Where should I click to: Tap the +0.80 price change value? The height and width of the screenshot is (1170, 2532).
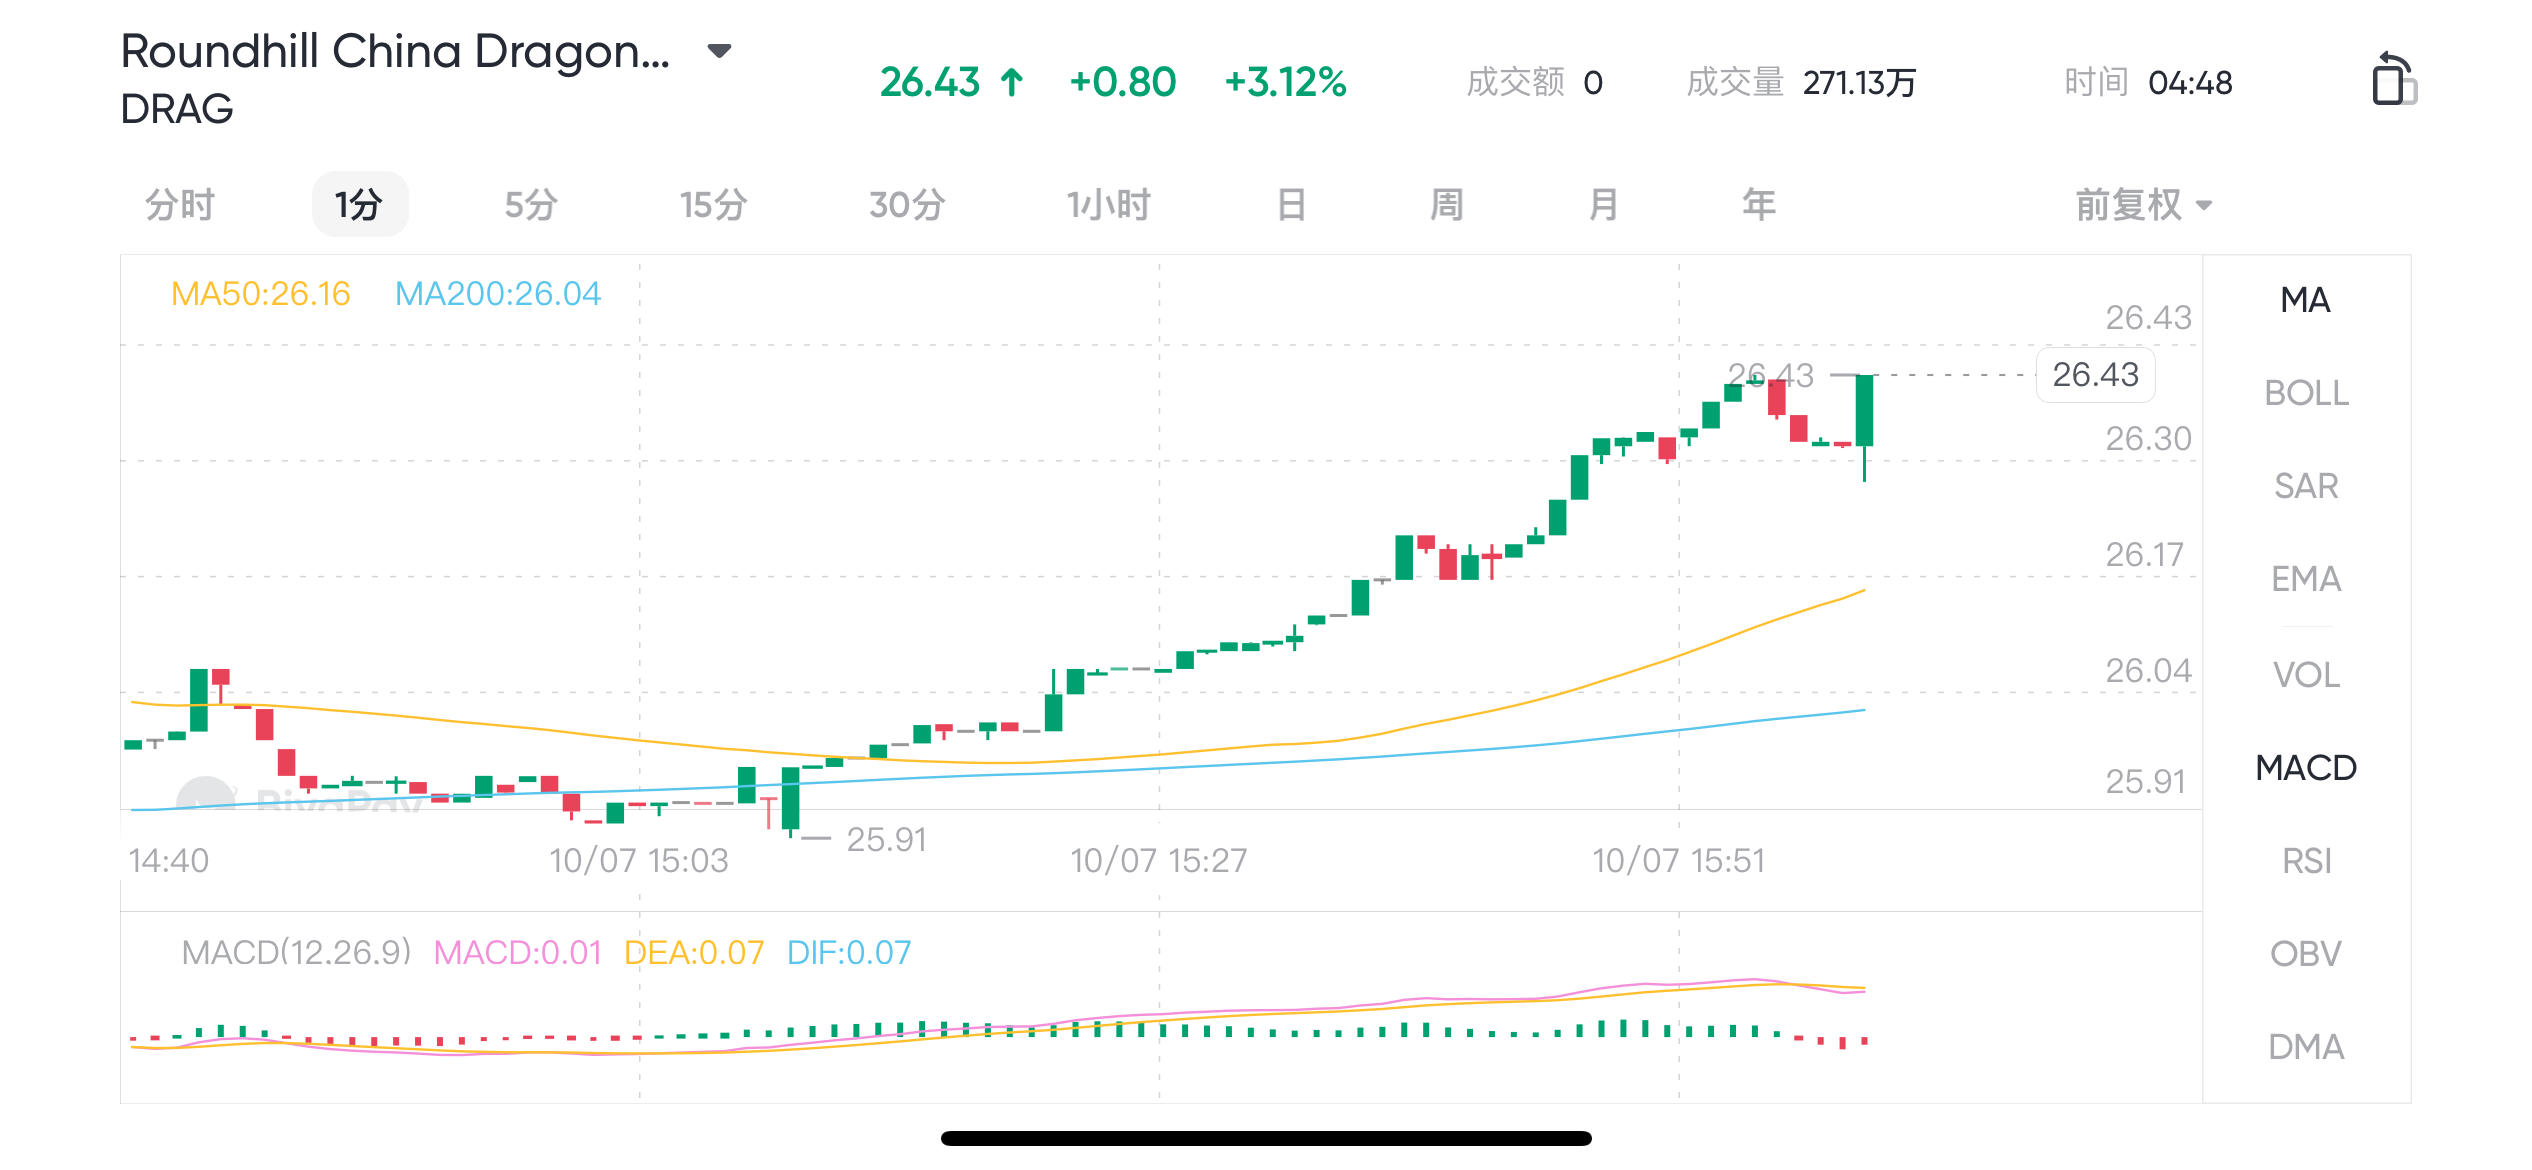tap(1123, 82)
